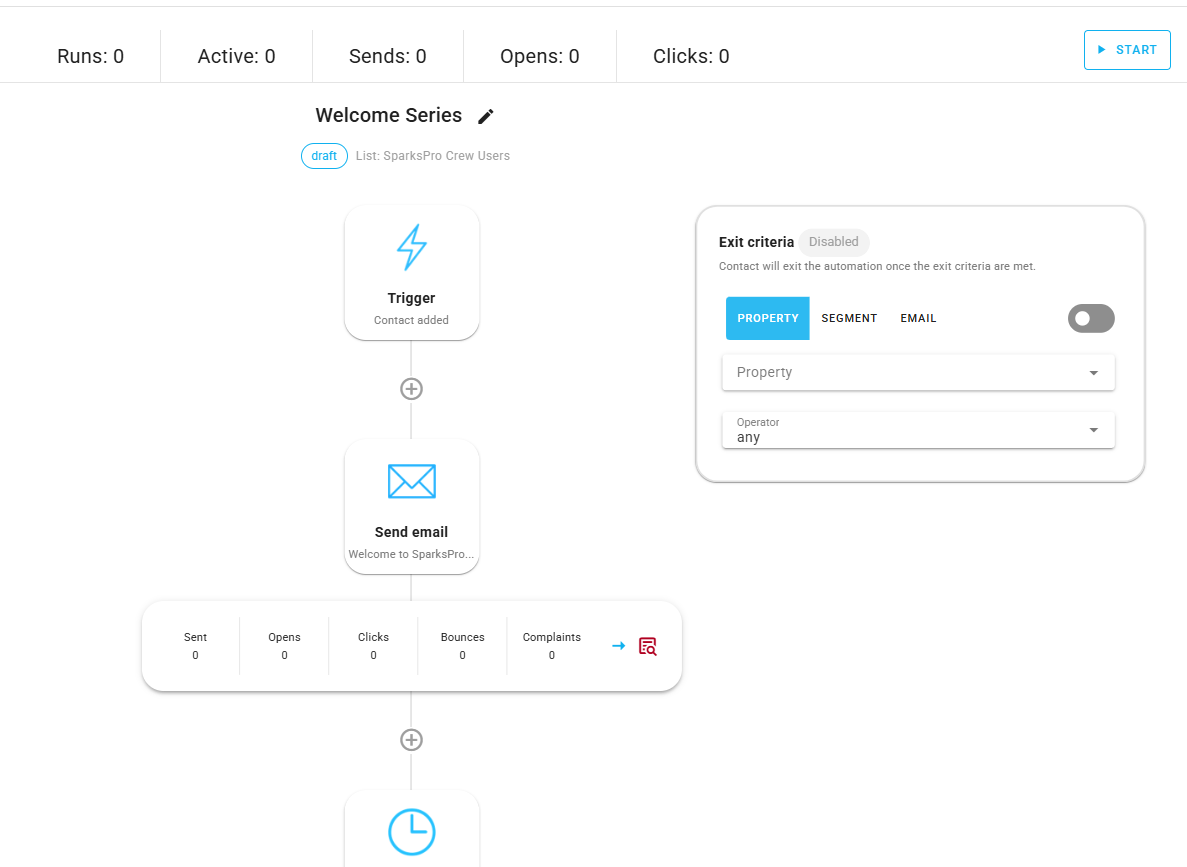Switch to the PROPERTY tab
The height and width of the screenshot is (867, 1187).
(x=768, y=318)
